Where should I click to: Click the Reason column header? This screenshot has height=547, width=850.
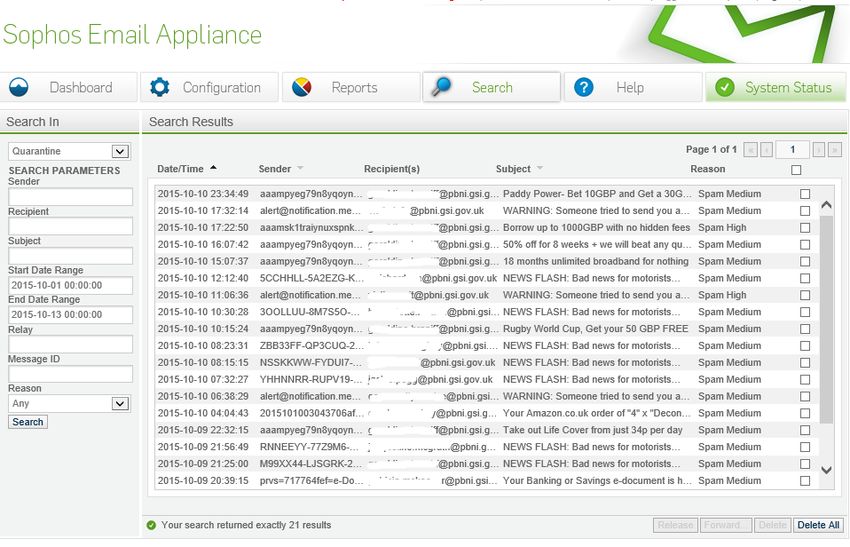(707, 169)
